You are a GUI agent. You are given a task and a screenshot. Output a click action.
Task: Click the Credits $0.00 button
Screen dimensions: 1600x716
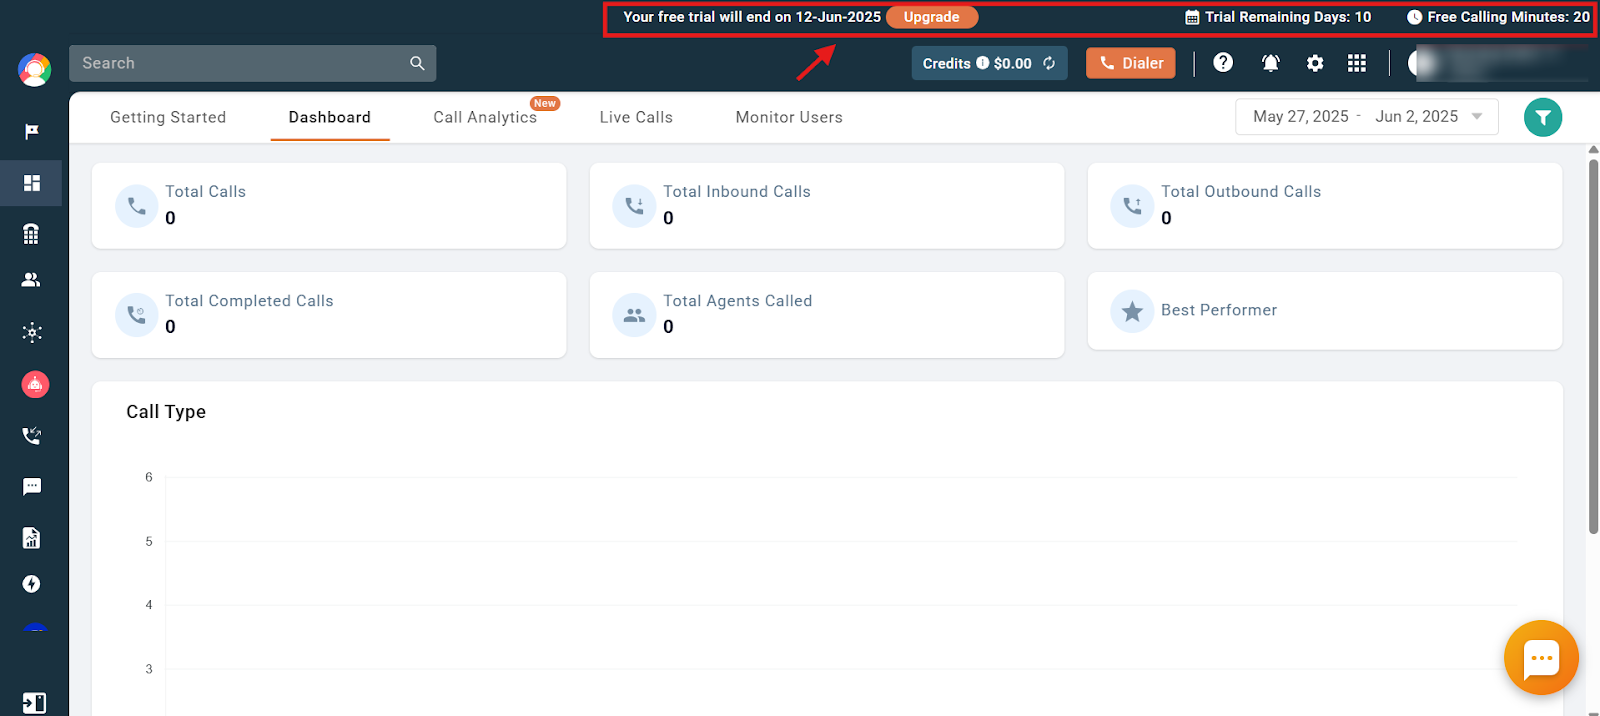990,63
